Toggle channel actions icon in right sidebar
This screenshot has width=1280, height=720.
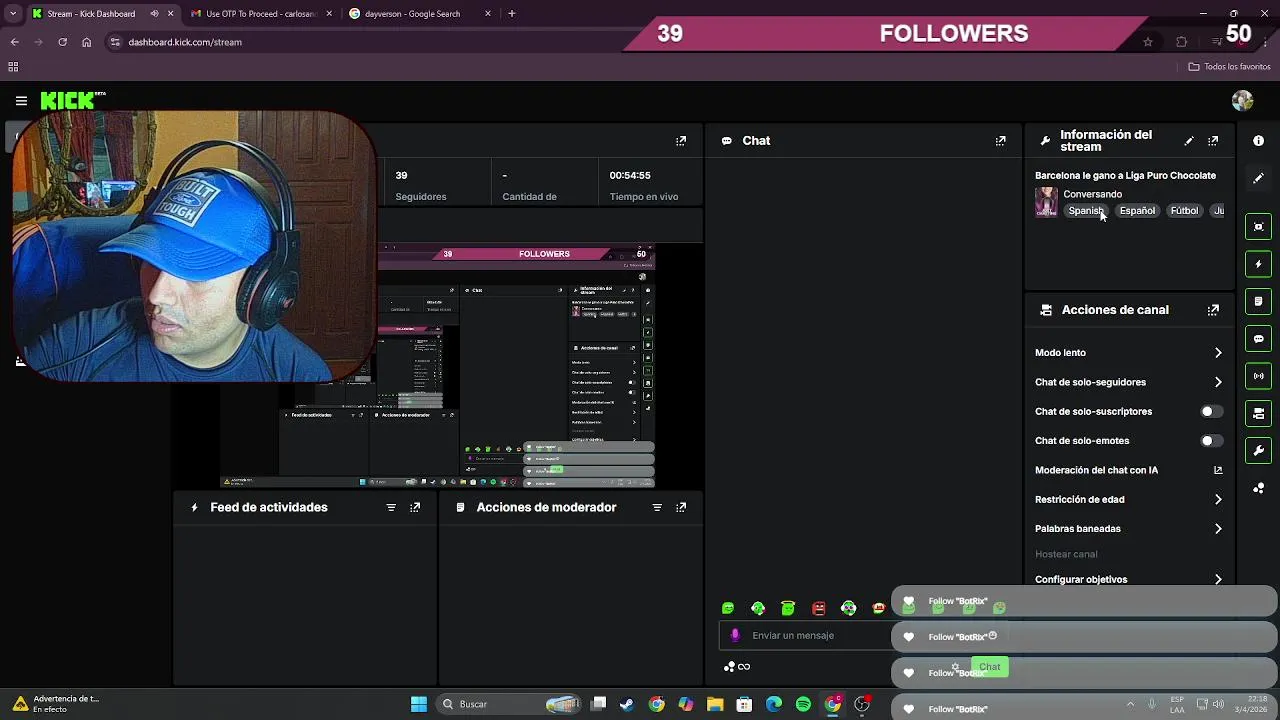tap(1258, 413)
